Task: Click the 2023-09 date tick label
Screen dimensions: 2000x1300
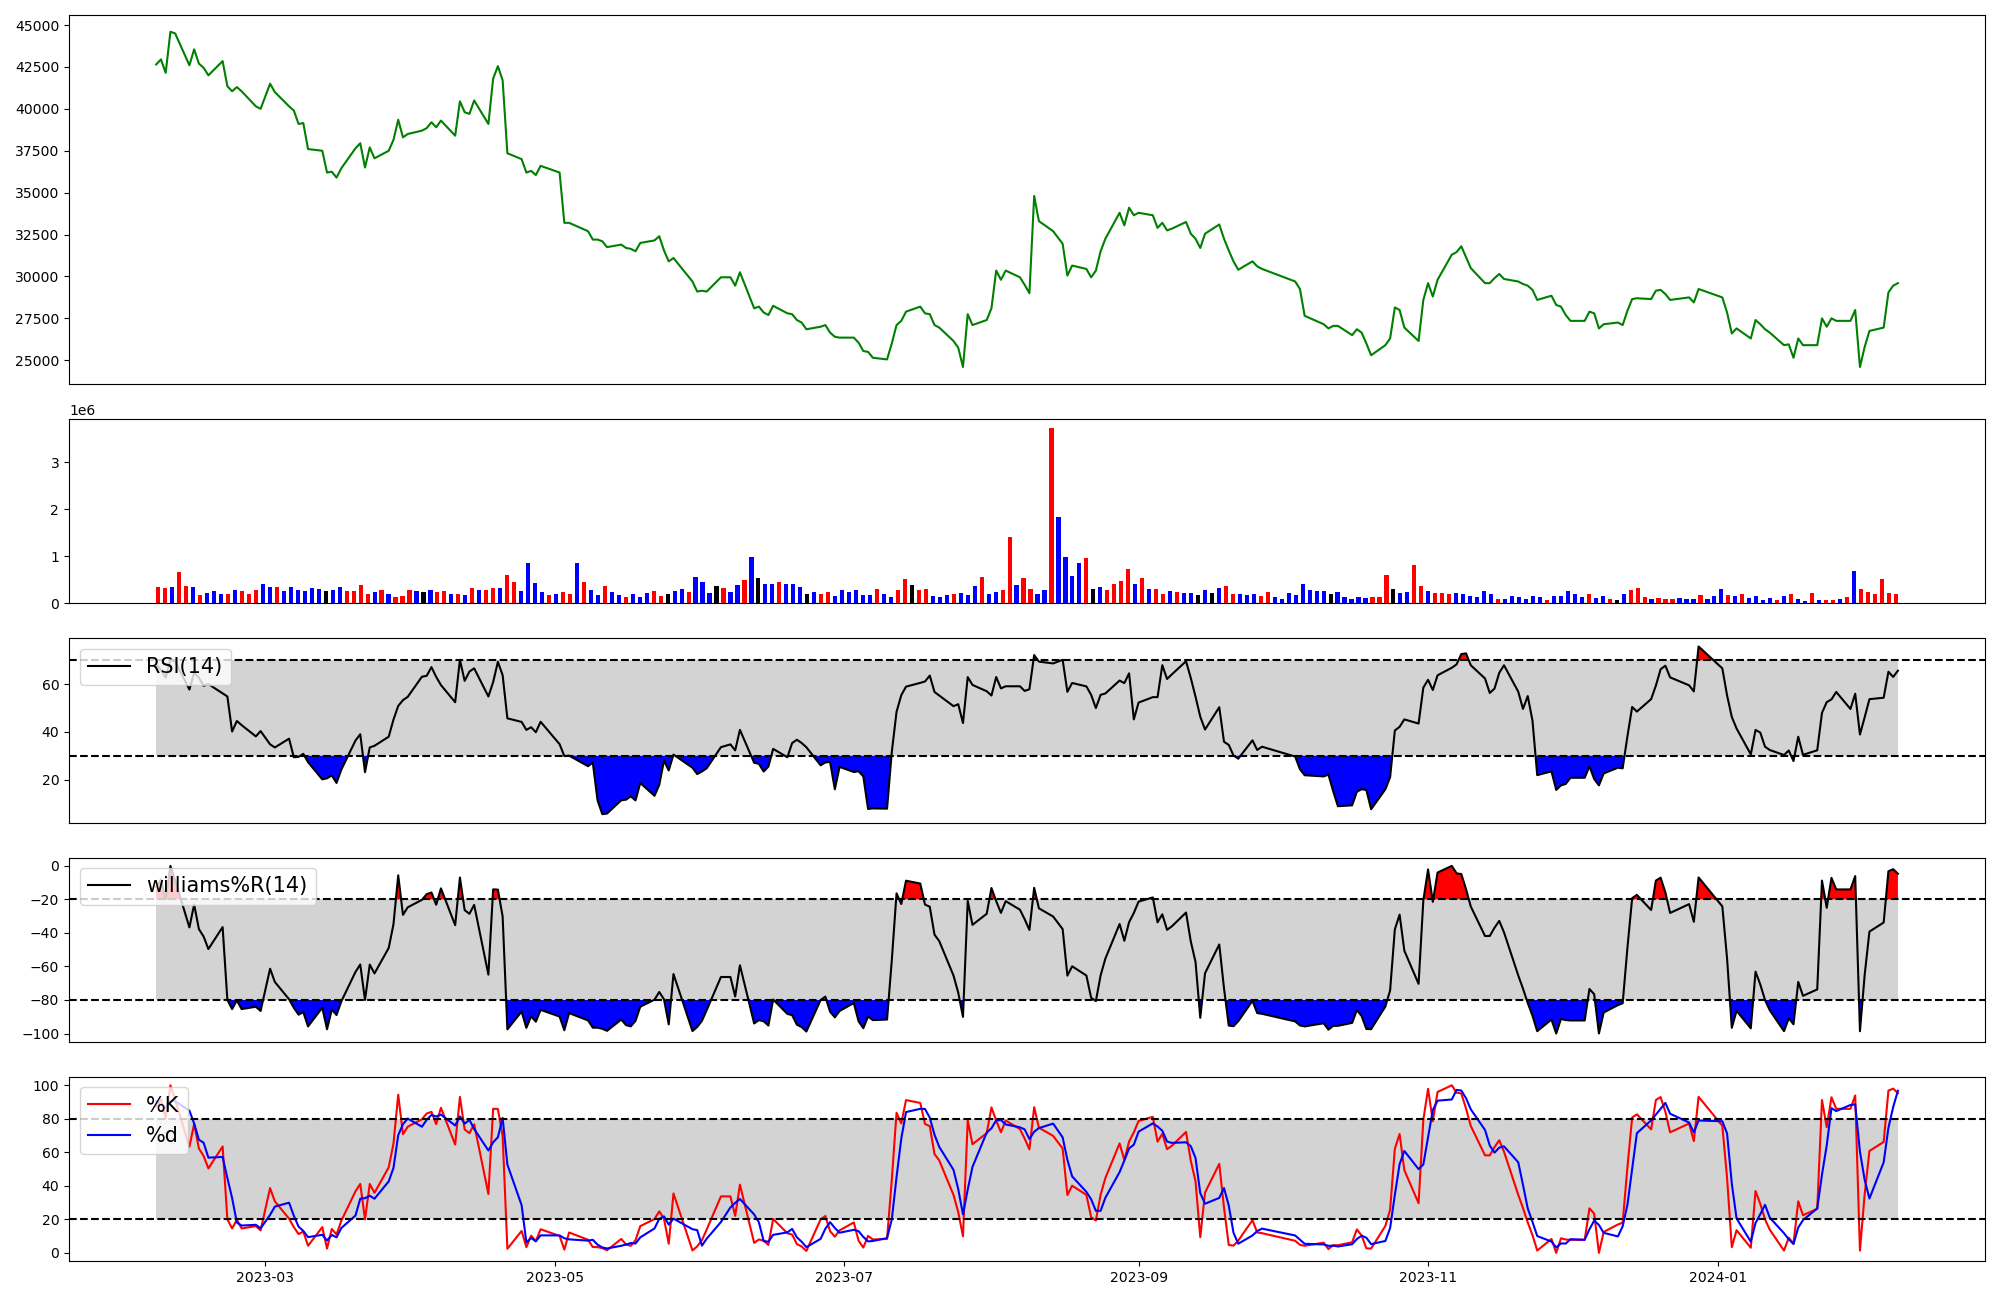Action: (1138, 1277)
